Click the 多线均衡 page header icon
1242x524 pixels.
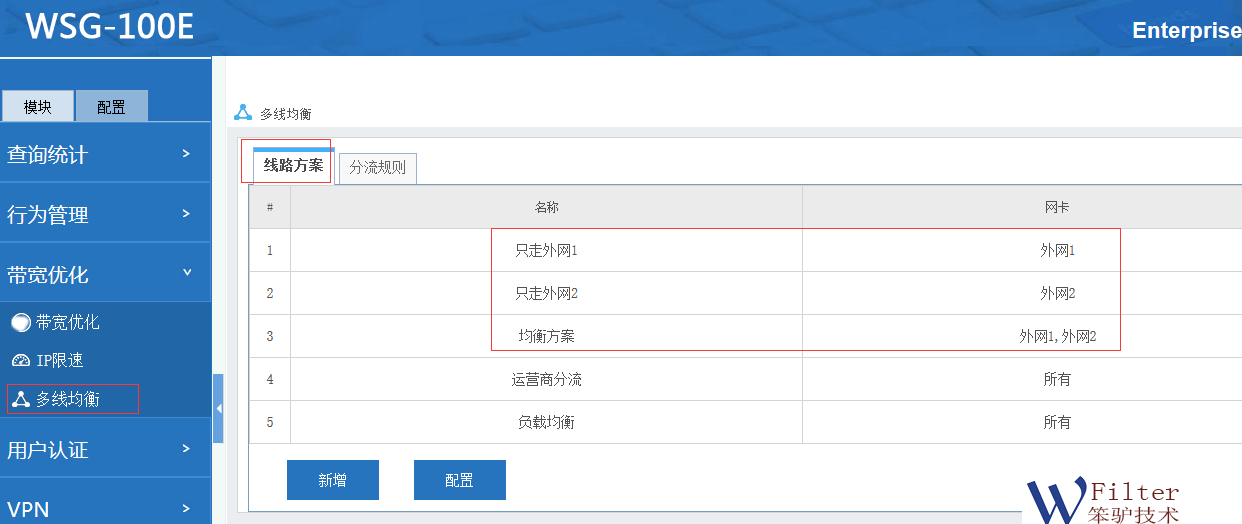(x=242, y=113)
